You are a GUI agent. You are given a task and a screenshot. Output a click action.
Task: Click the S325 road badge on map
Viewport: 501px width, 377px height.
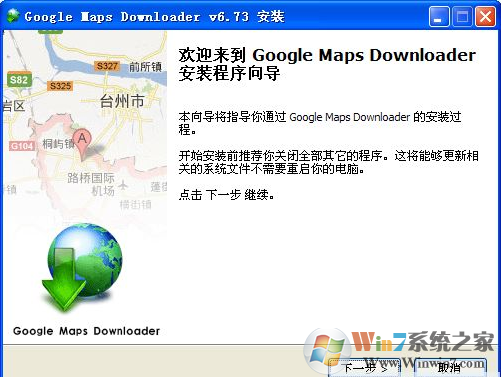click(x=60, y=86)
